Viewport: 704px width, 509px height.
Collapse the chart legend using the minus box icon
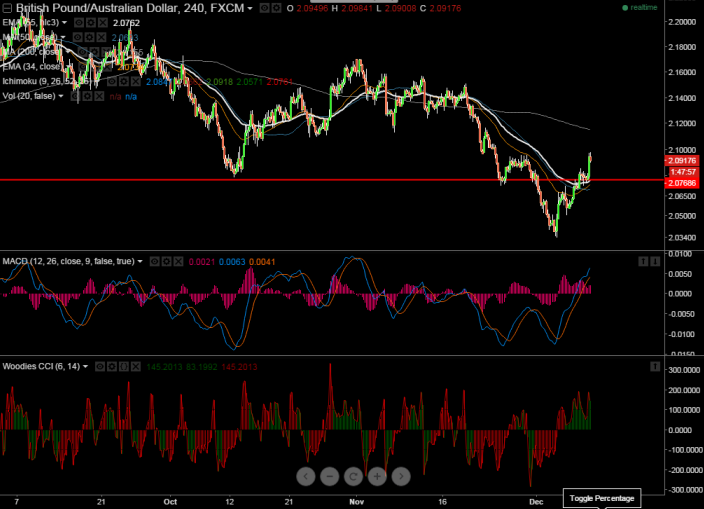coord(7,8)
